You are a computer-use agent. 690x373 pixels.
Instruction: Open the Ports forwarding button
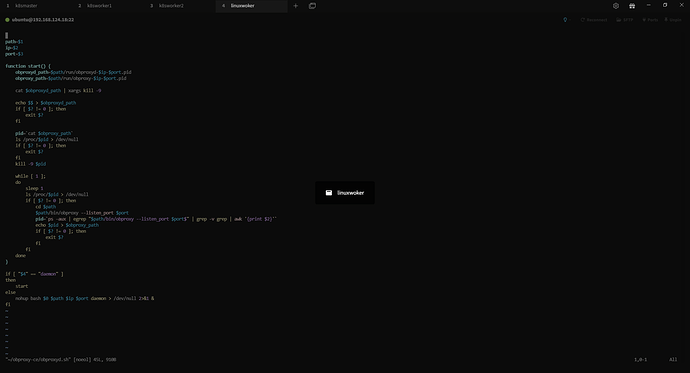point(650,20)
